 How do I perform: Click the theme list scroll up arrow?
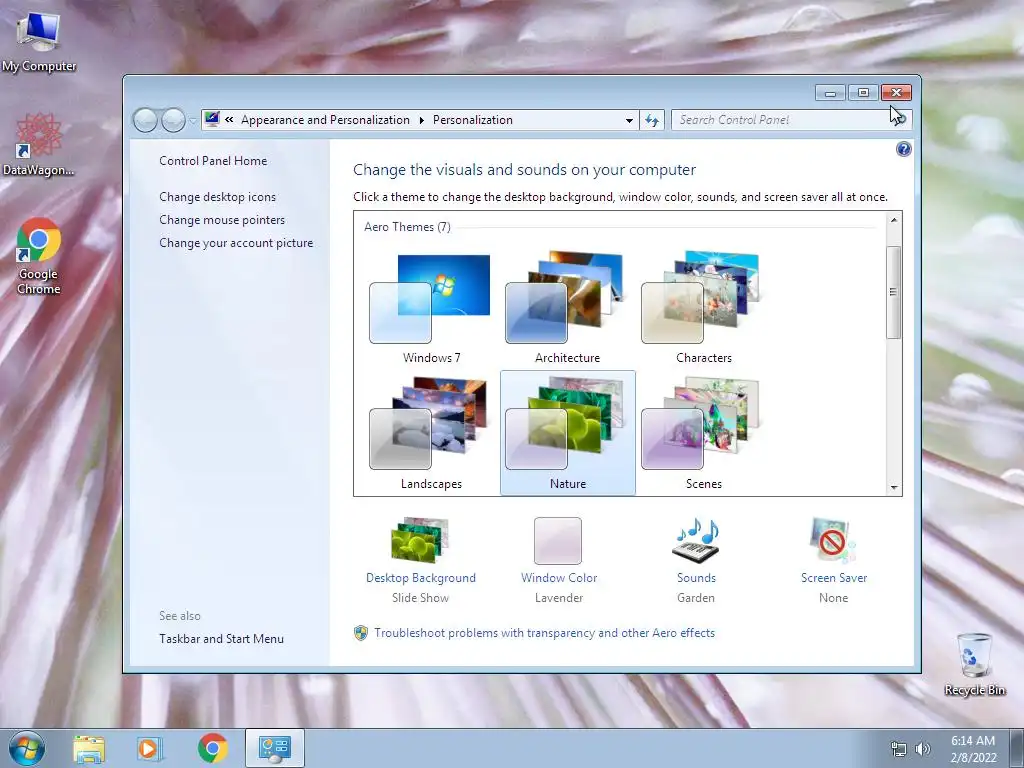[894, 220]
